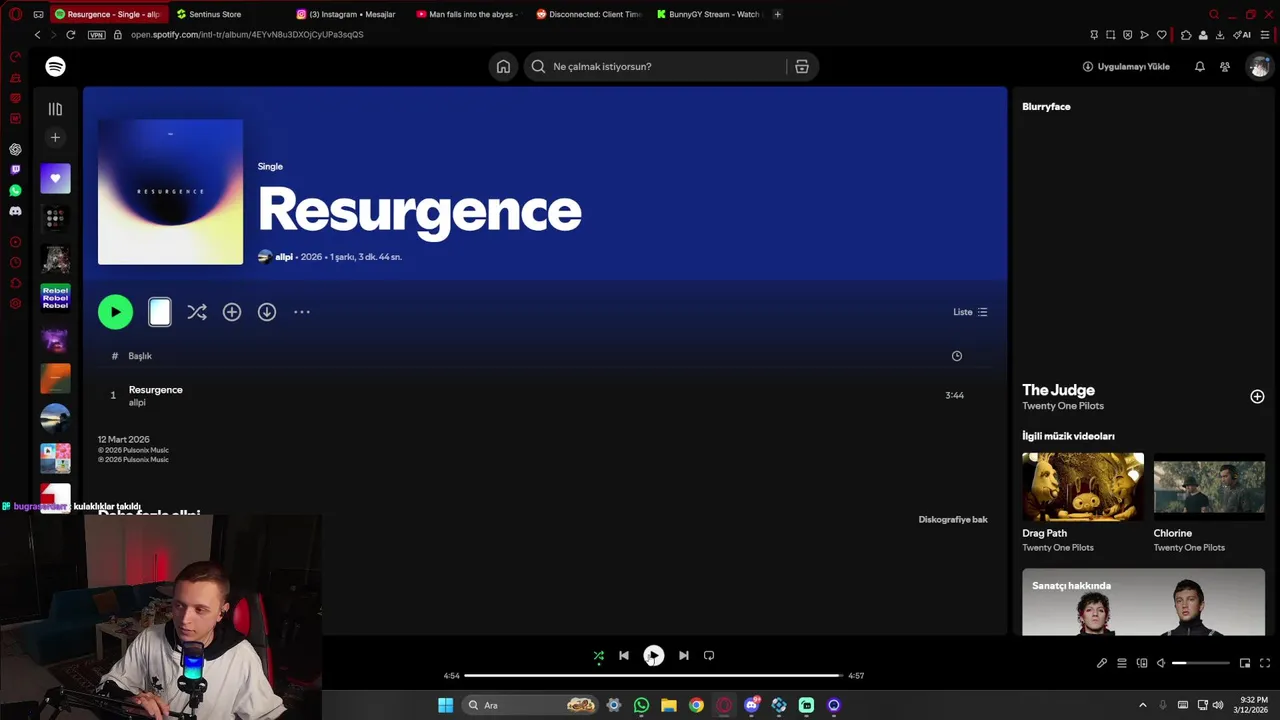
Task: Click the Your Library icon in sidebar
Action: point(55,109)
